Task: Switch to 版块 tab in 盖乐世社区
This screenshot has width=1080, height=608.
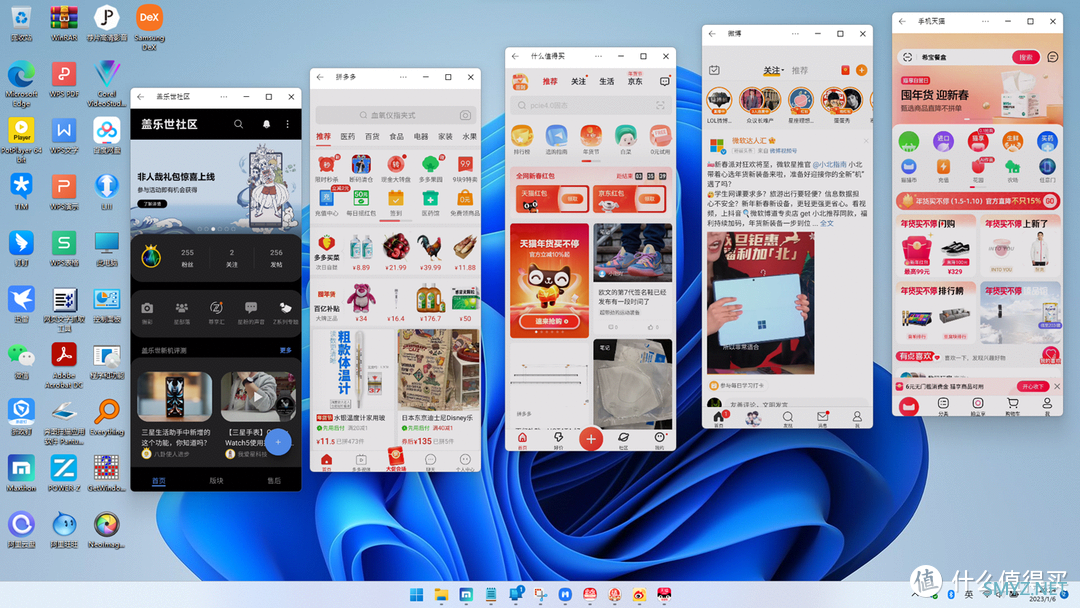Action: coord(216,481)
